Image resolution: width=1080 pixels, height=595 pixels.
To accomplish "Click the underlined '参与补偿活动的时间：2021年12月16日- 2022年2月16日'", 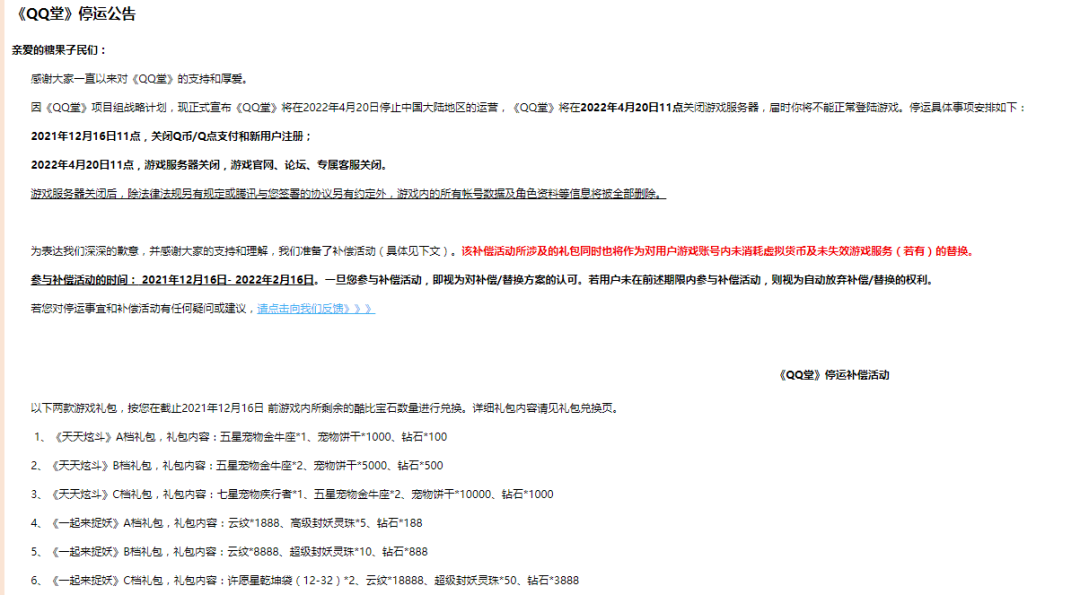I will pos(172,280).
